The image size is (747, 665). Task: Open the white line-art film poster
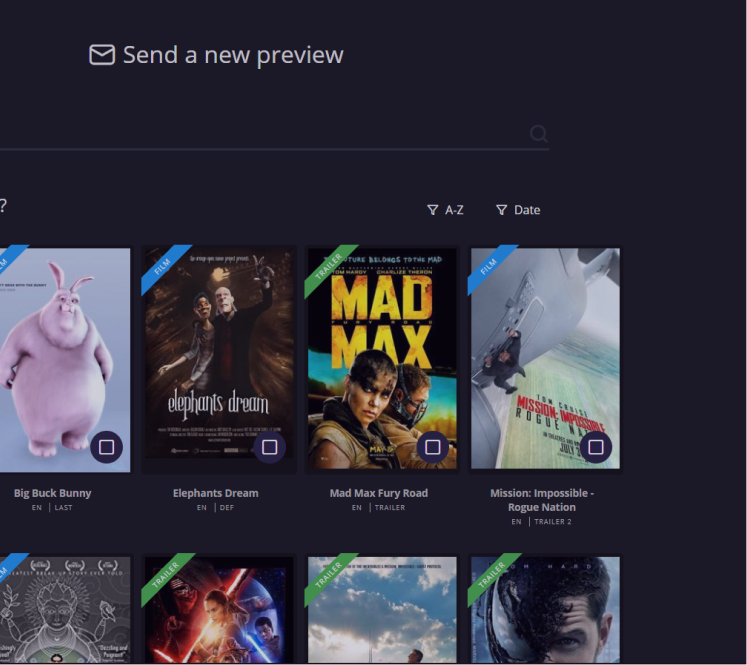65,610
